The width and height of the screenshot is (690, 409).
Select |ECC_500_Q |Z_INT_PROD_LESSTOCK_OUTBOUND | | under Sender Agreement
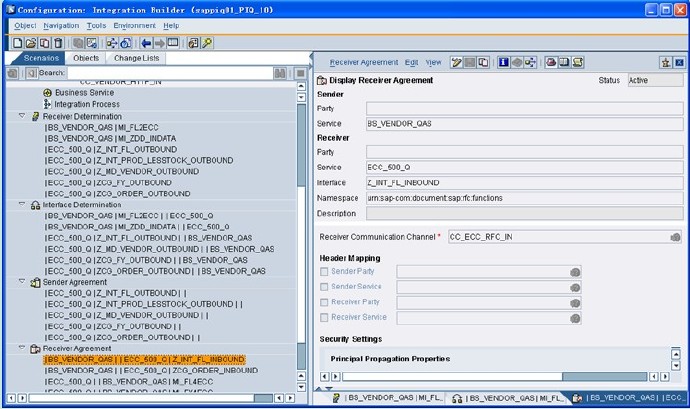[x=143, y=304]
